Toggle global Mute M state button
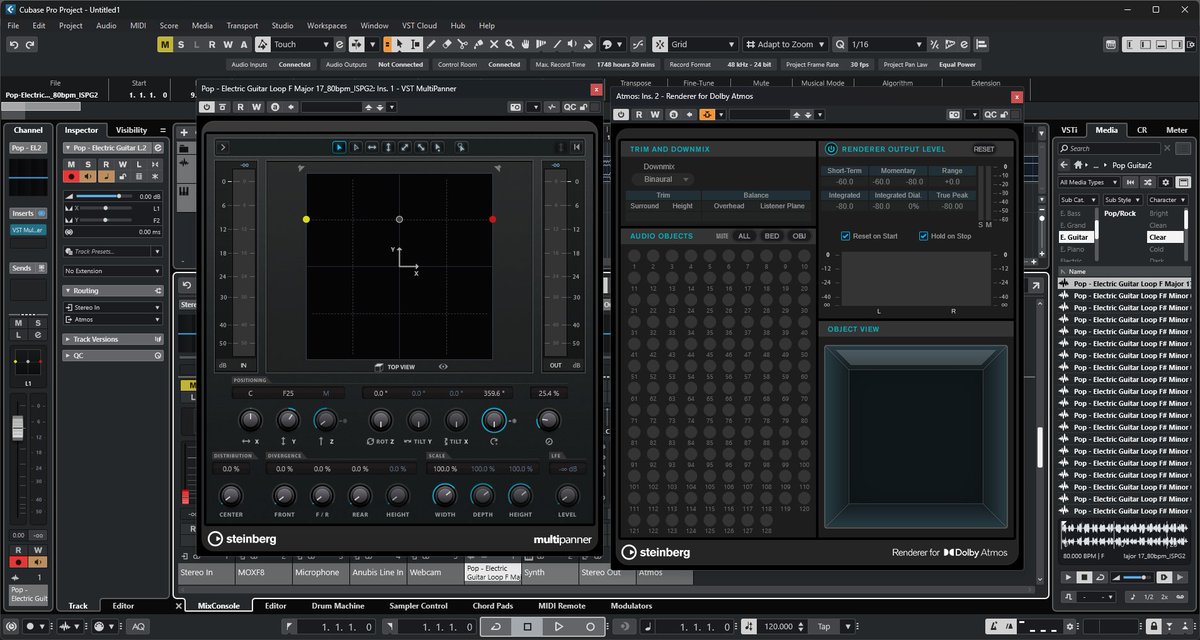Image resolution: width=1200 pixels, height=640 pixels. click(x=165, y=44)
